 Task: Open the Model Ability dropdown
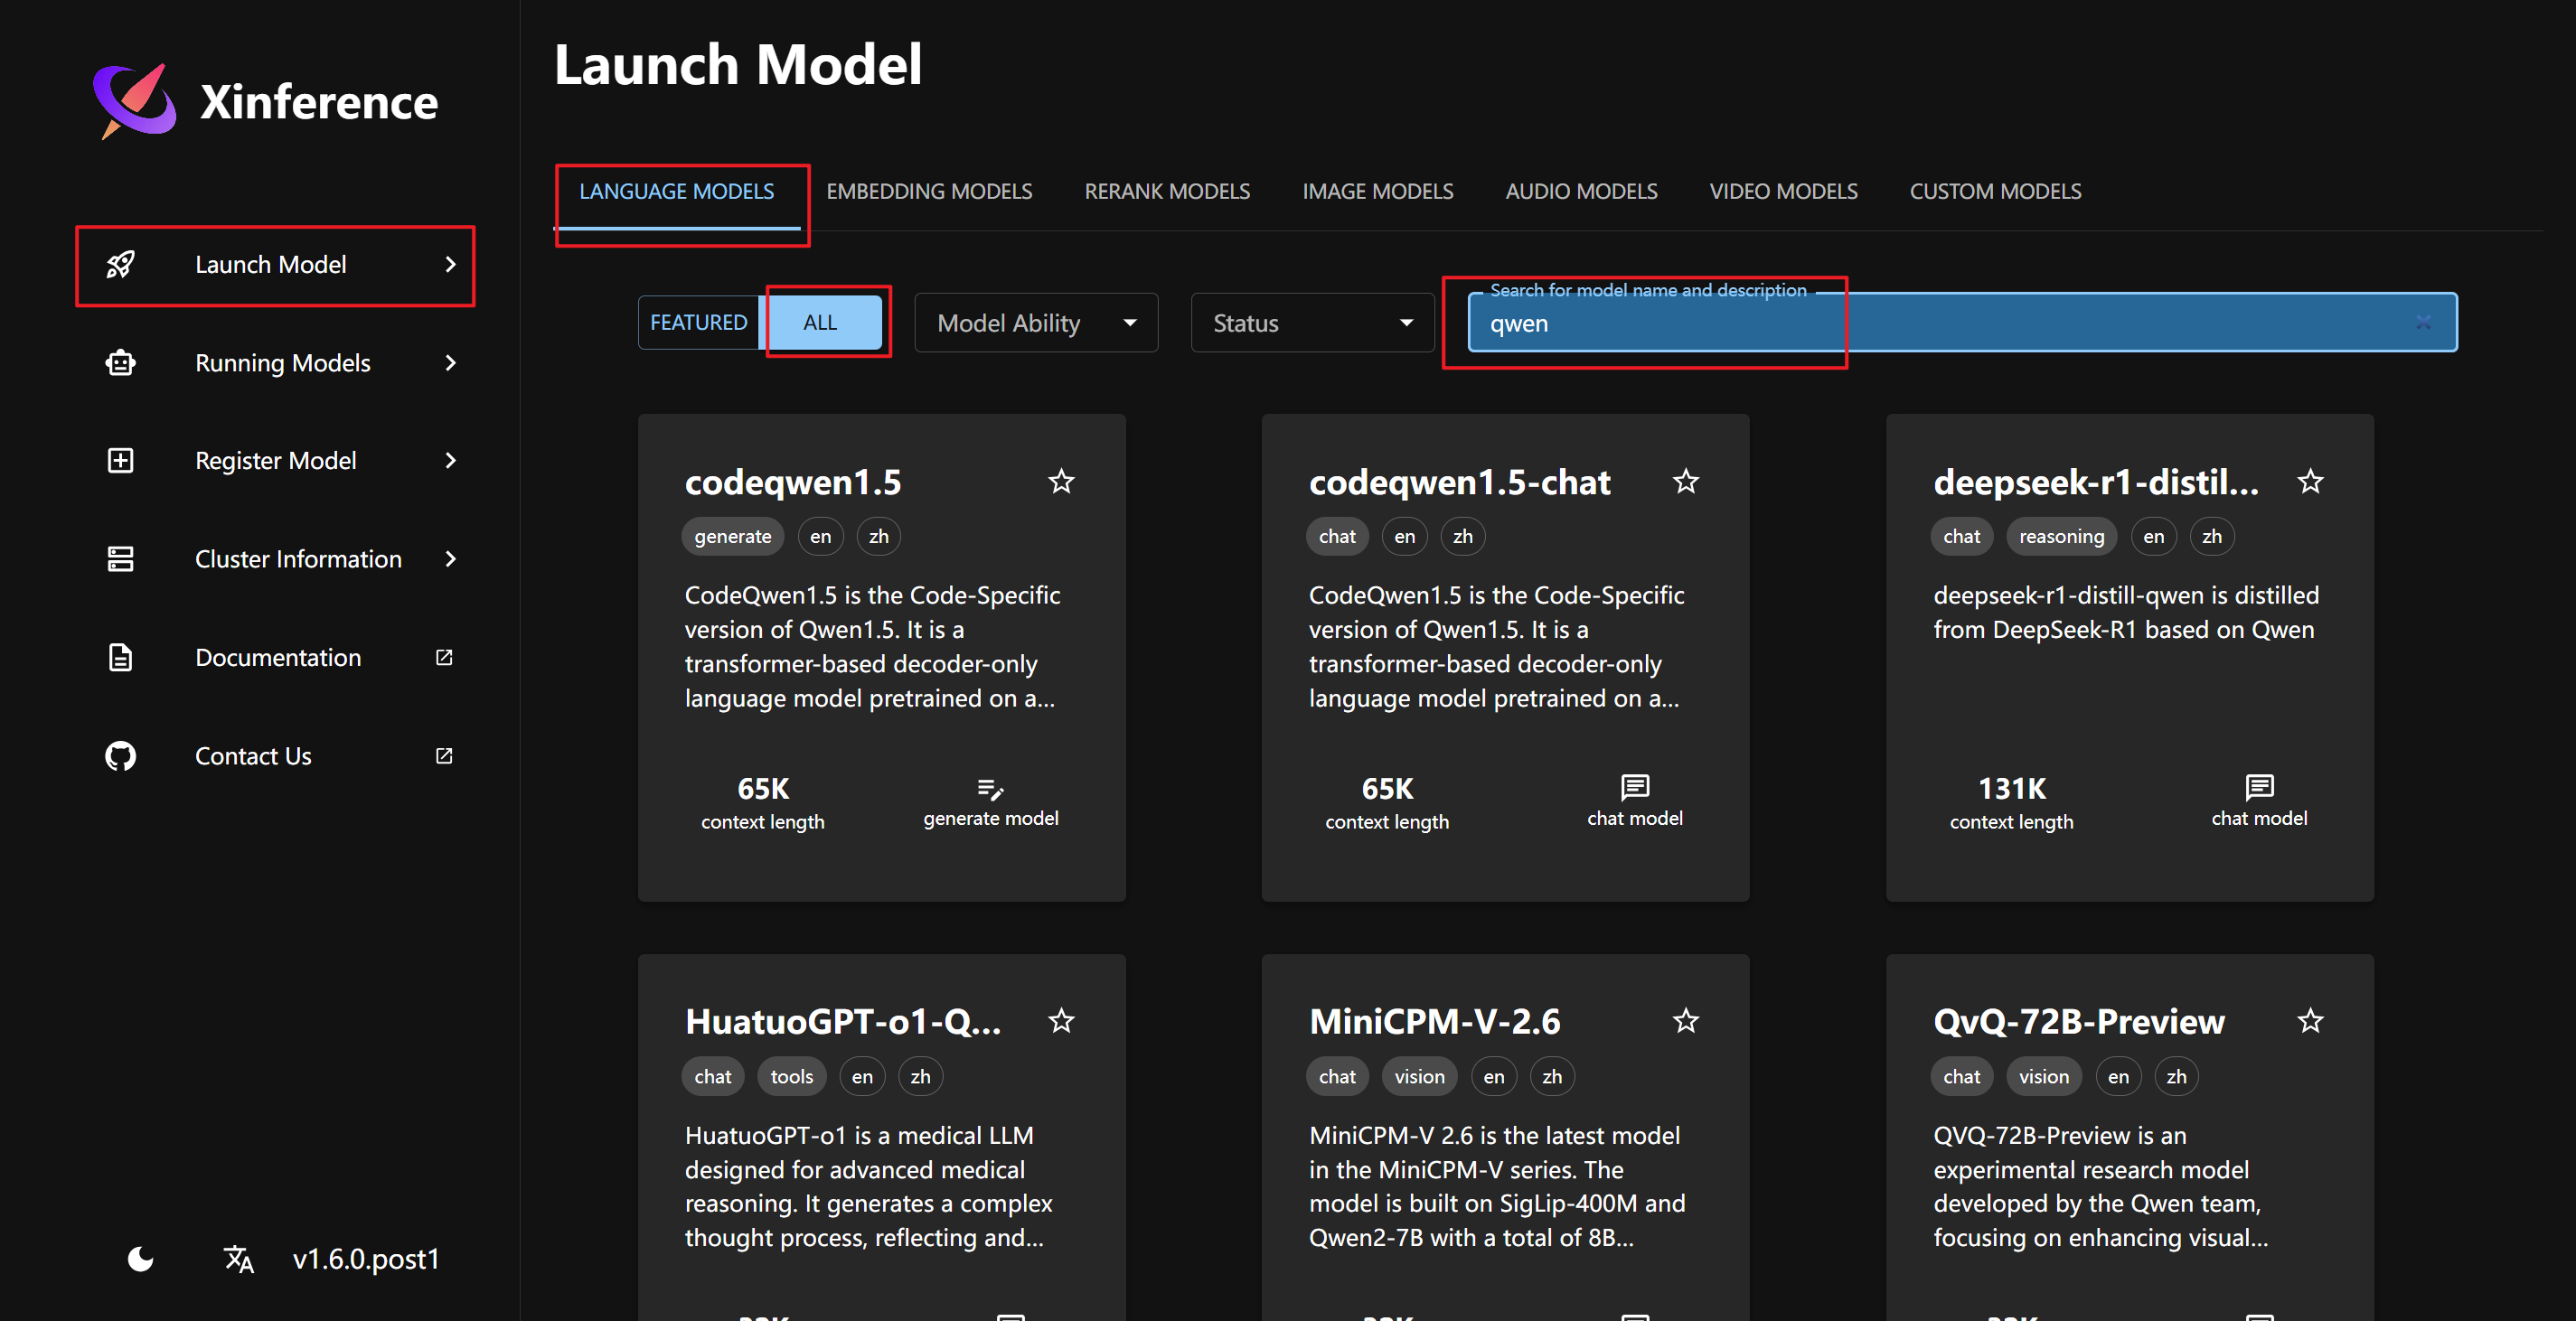pyautogui.click(x=1036, y=322)
